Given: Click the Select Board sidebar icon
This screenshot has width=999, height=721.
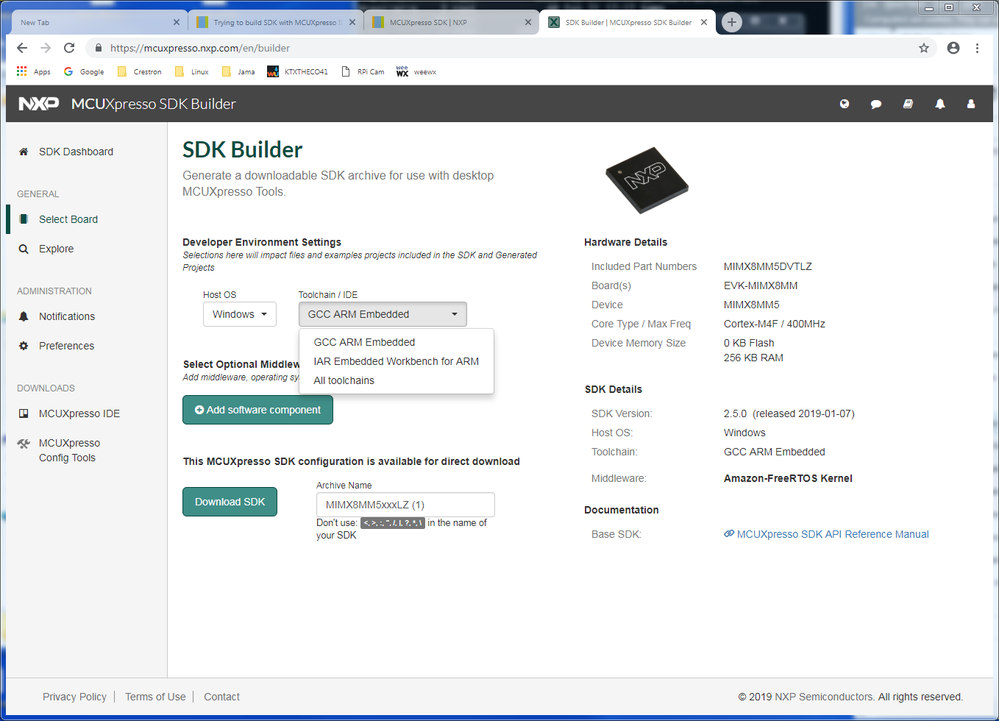Looking at the screenshot, I should click(24, 219).
